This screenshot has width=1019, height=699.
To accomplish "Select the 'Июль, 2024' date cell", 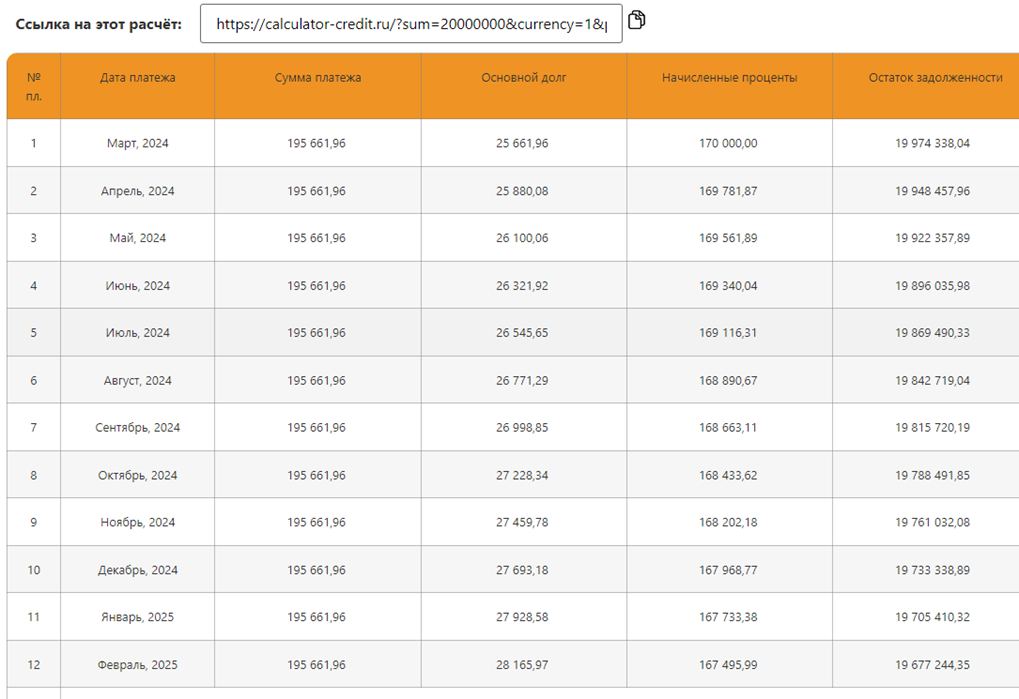I will 137,333.
